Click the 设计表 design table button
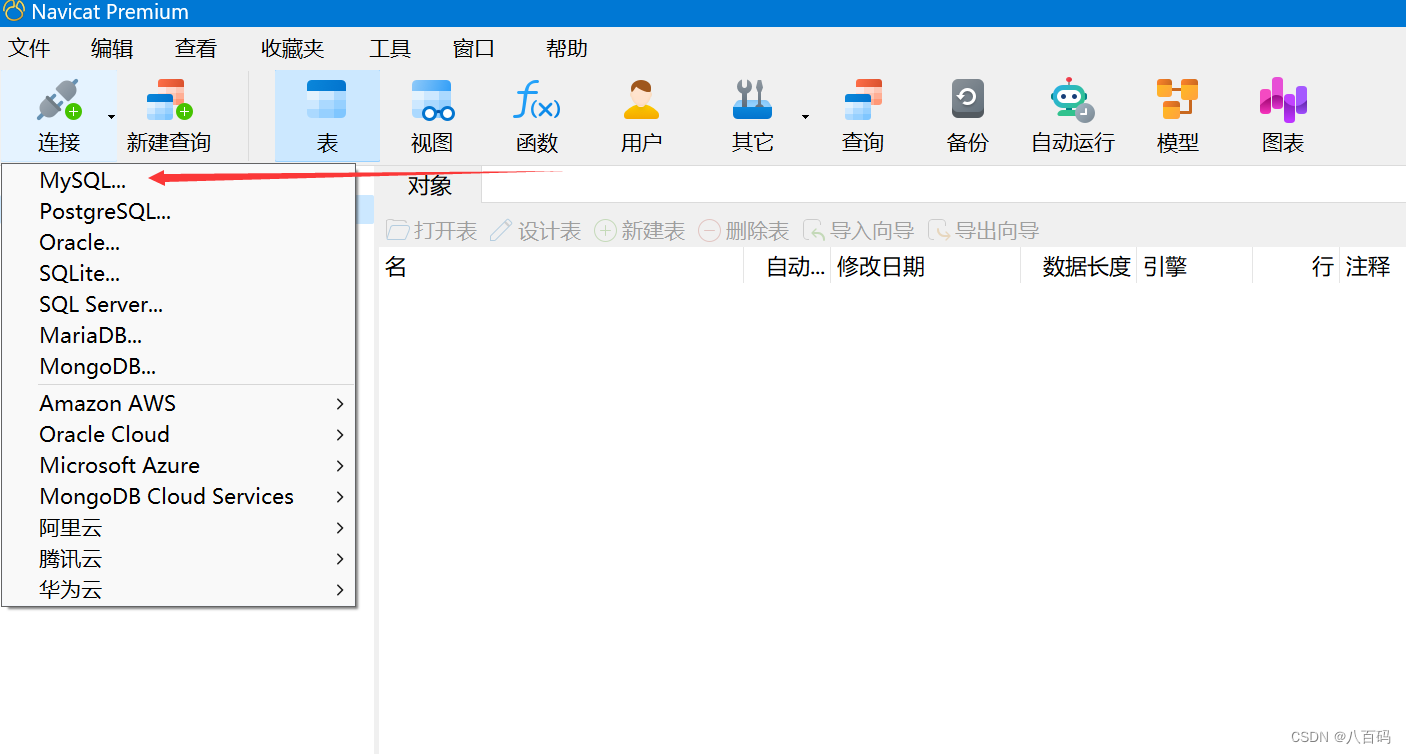Screen dimensions: 1406x754 535,231
